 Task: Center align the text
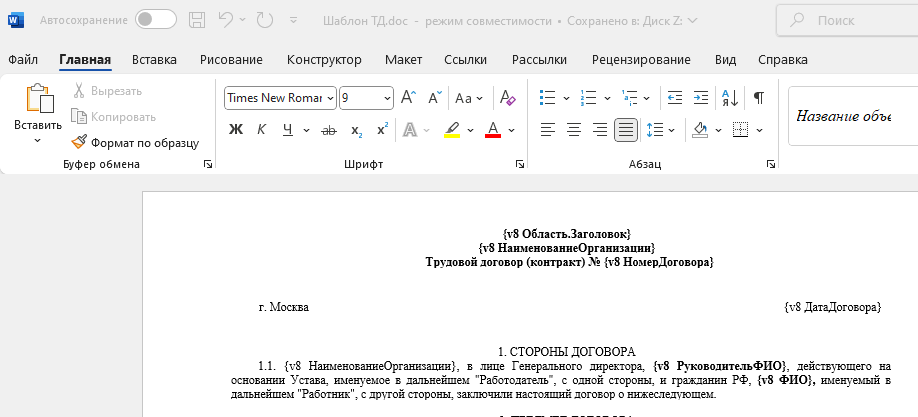coord(574,130)
